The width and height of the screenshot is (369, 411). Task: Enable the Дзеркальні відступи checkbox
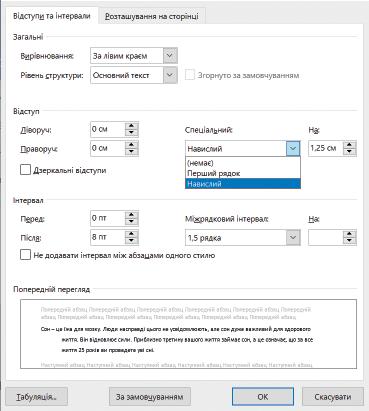pos(25,170)
